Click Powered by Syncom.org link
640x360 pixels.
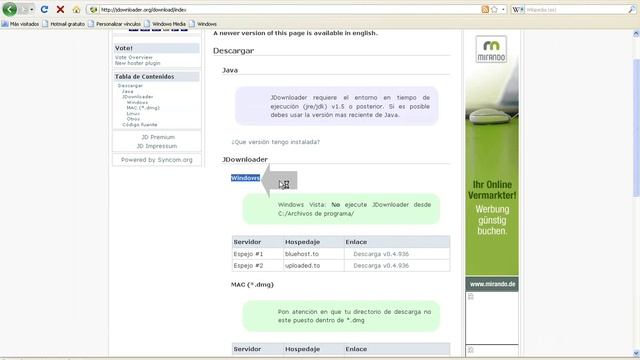(x=157, y=160)
